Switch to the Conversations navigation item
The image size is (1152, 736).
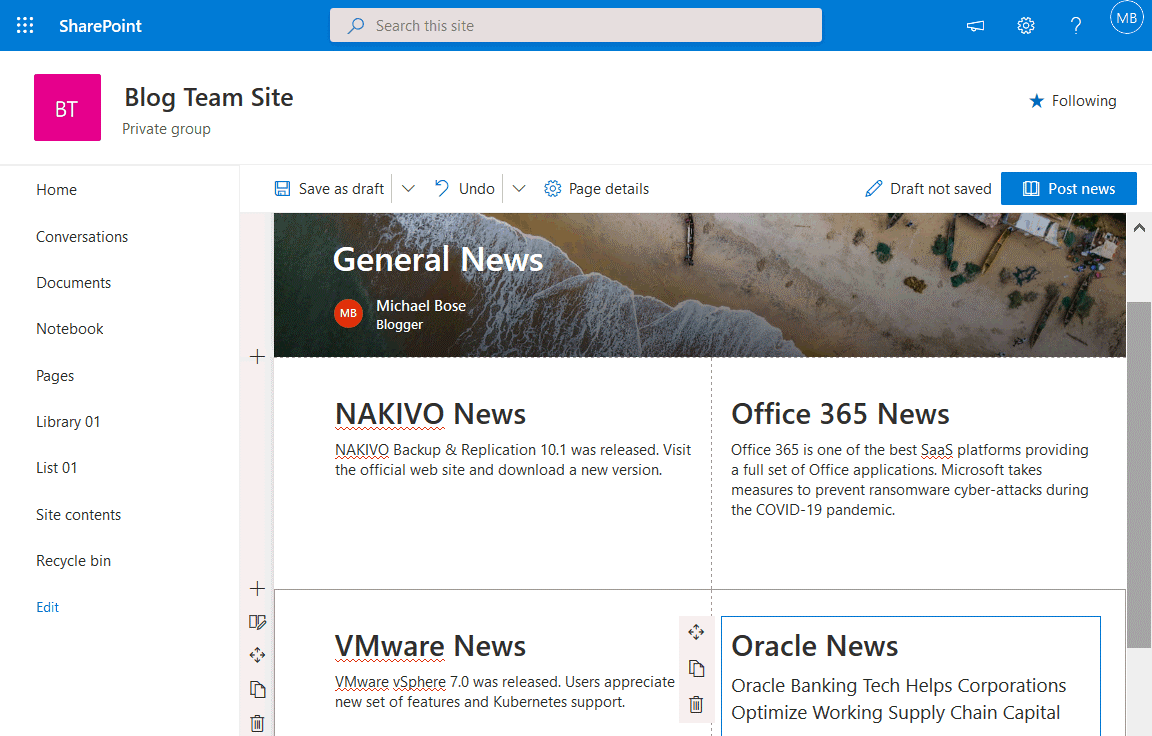[82, 236]
